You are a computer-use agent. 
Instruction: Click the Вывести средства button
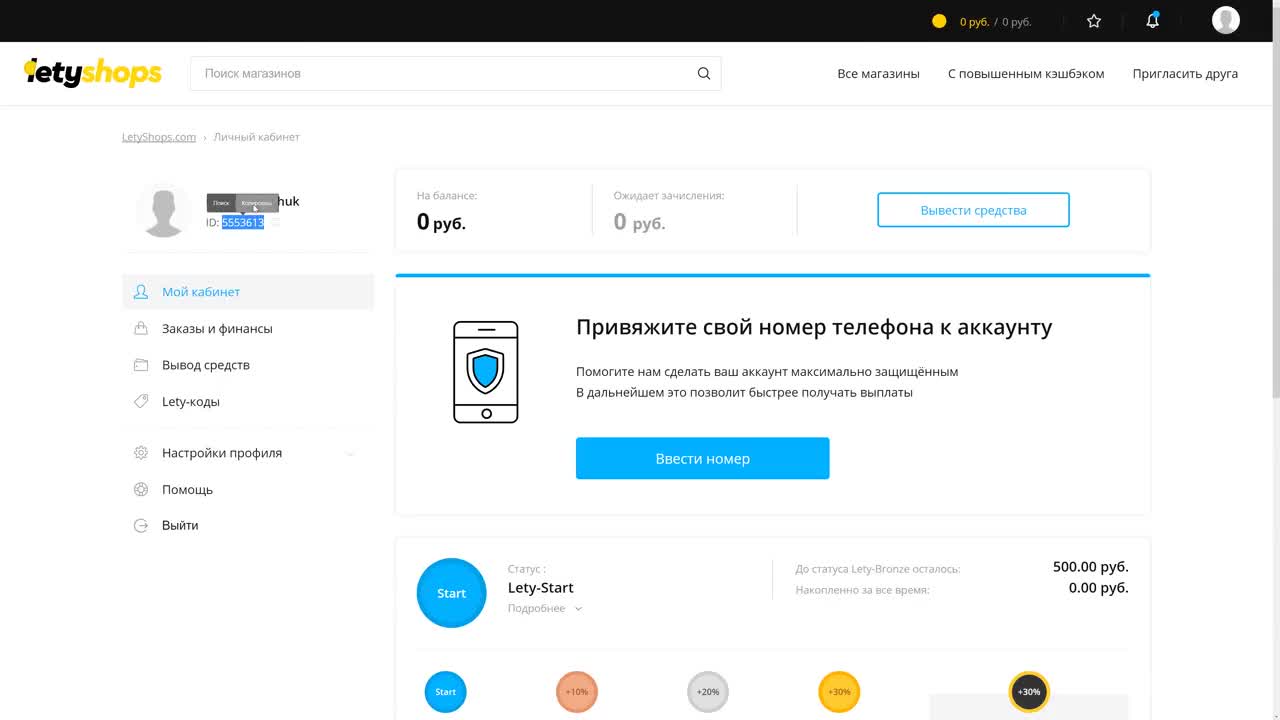[973, 210]
